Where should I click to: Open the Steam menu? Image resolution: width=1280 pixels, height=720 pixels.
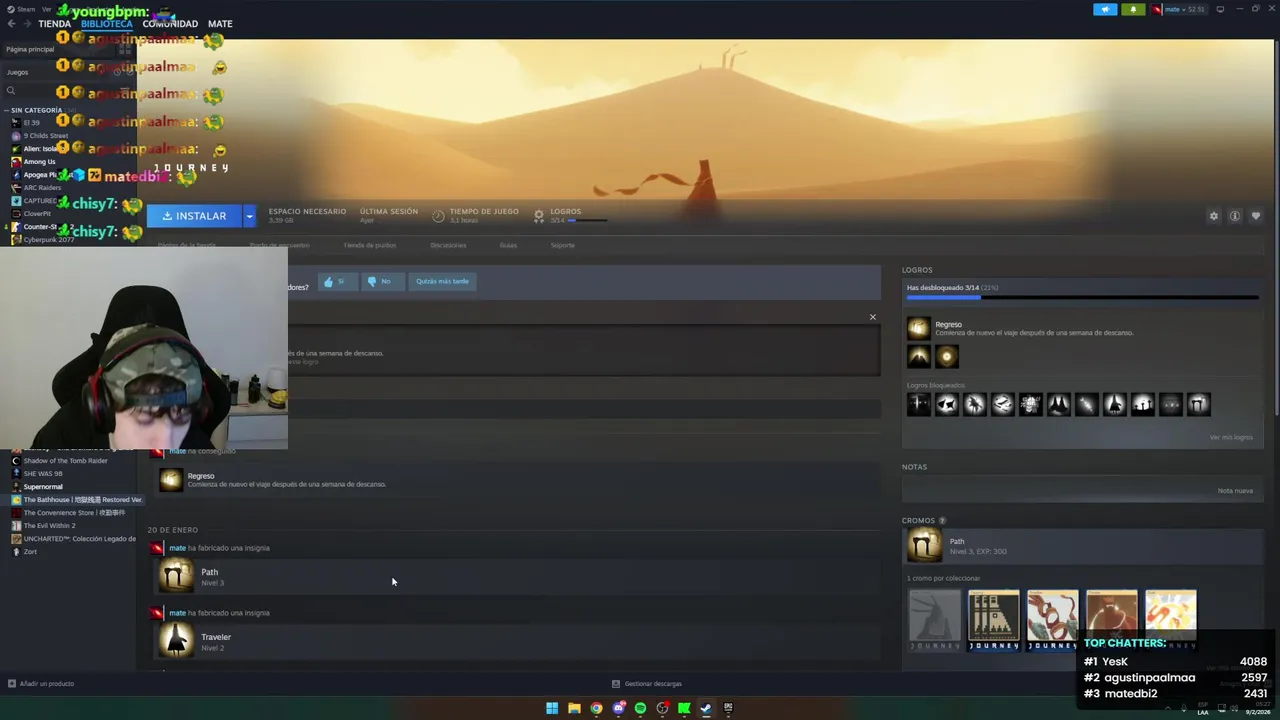(x=22, y=9)
